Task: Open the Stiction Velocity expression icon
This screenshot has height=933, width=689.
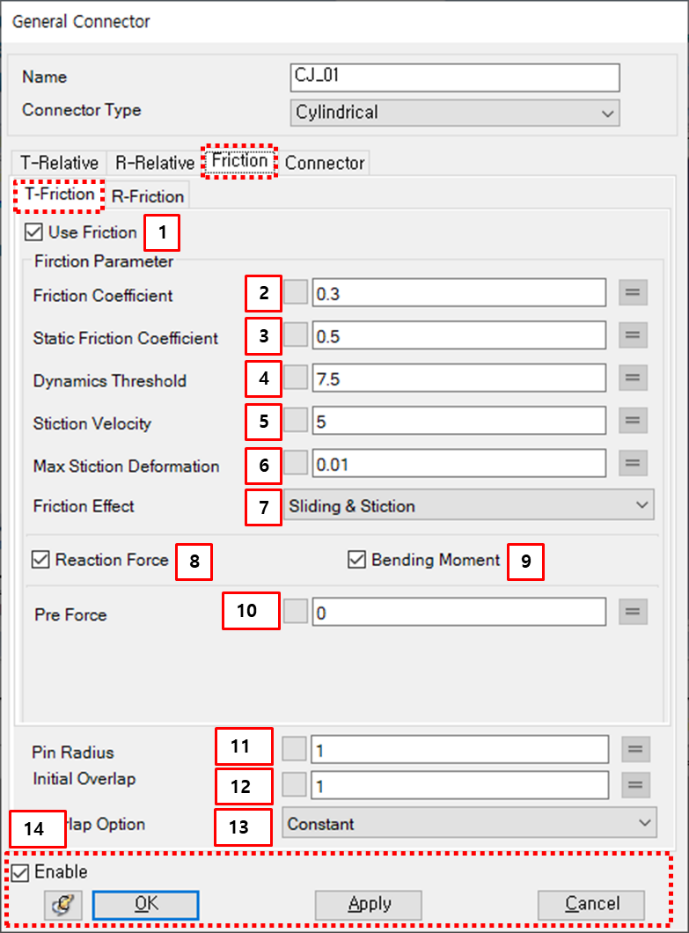Action: tap(634, 421)
